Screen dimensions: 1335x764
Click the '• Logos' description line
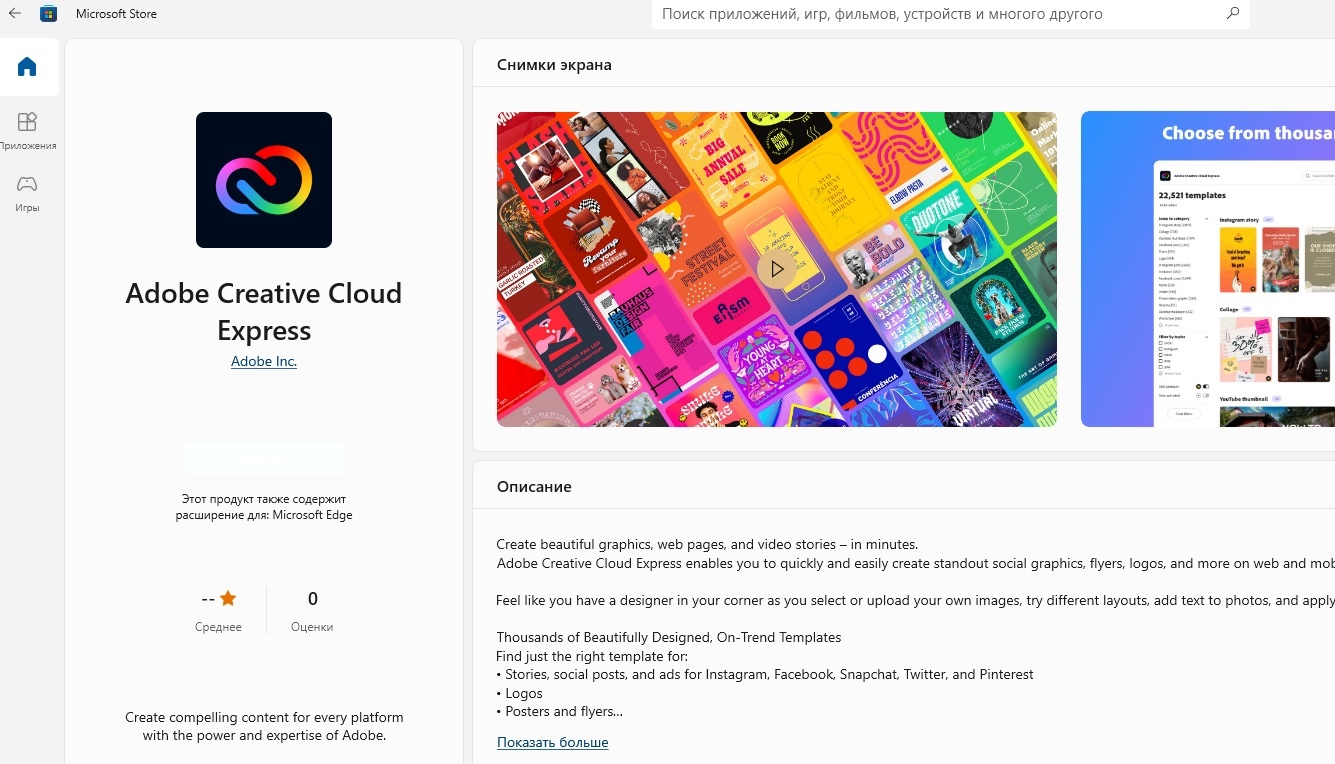pos(520,693)
